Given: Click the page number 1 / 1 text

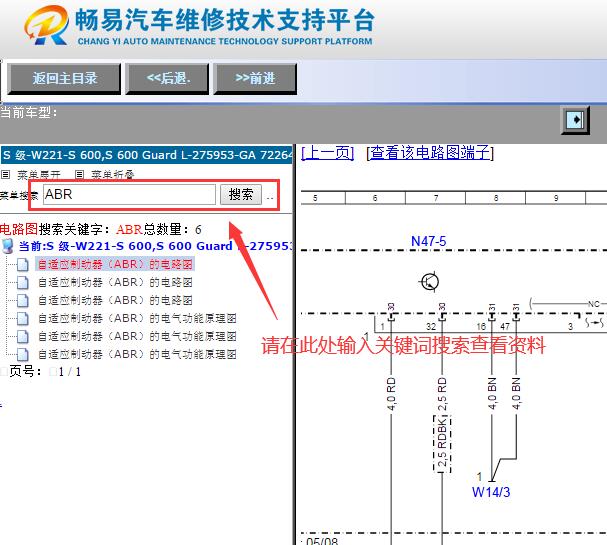Looking at the screenshot, I should coord(70,372).
